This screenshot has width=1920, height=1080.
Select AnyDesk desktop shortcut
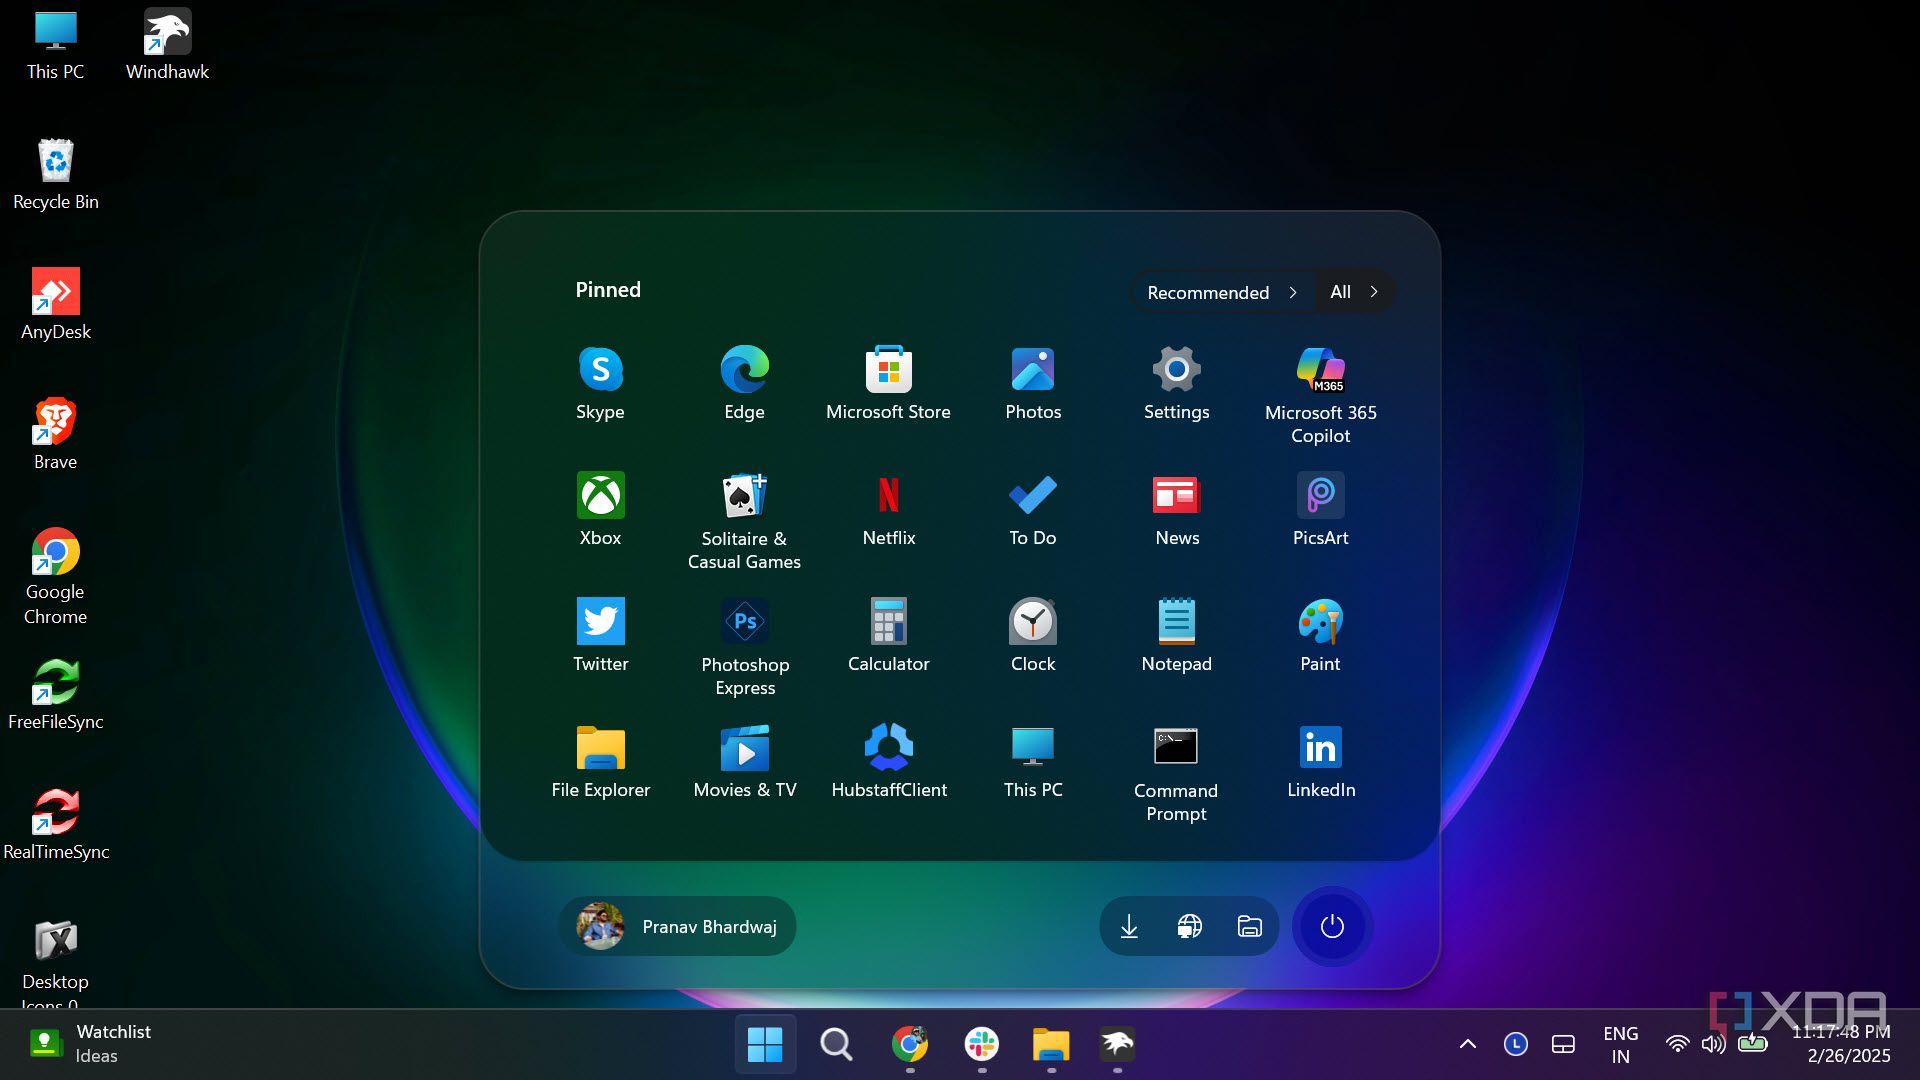pos(55,305)
